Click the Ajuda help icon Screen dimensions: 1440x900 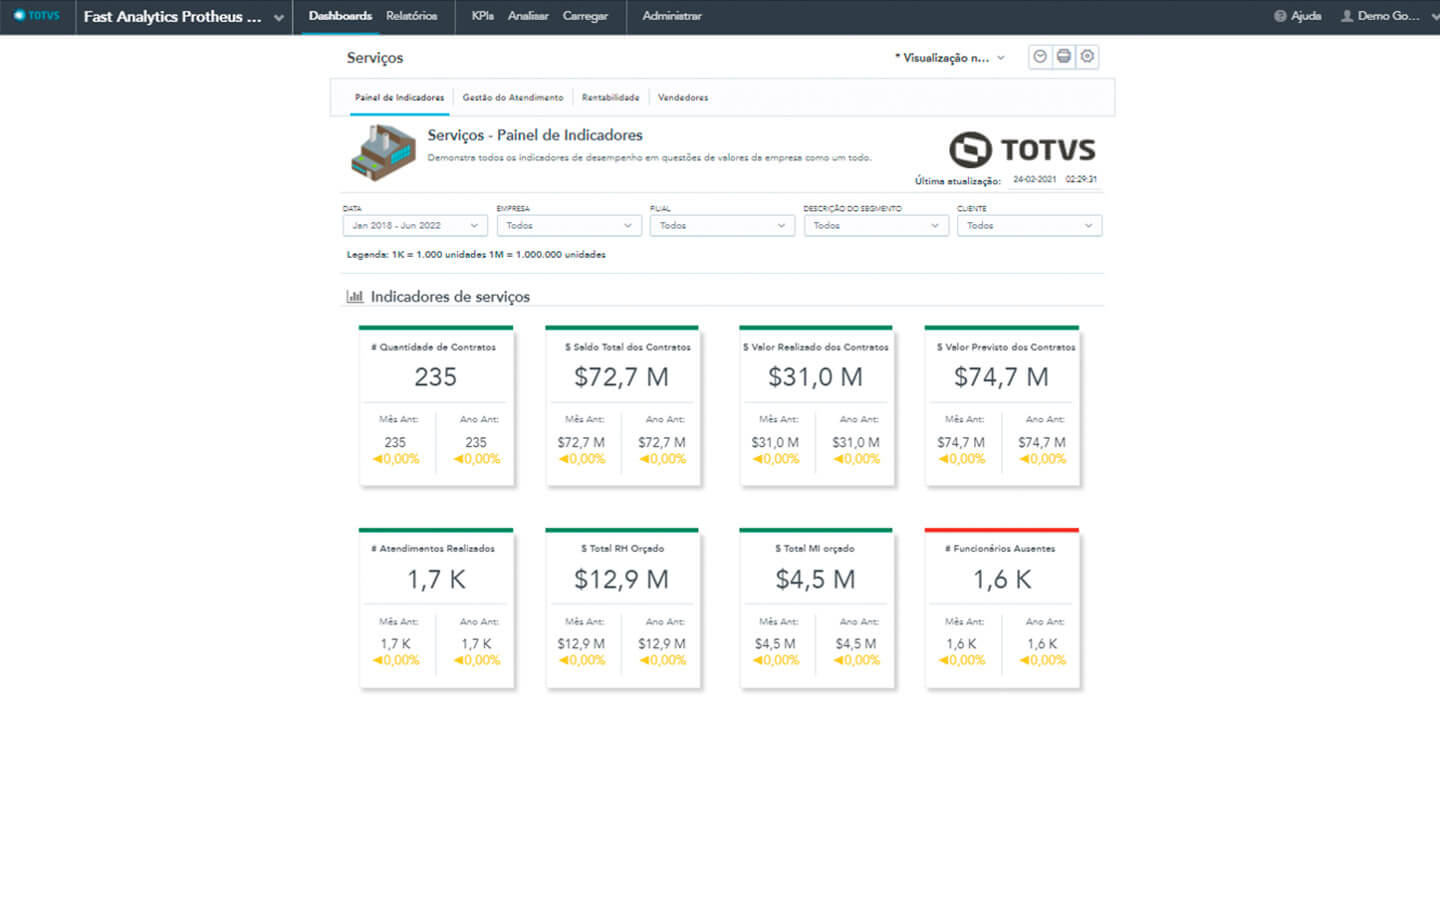coord(1280,16)
